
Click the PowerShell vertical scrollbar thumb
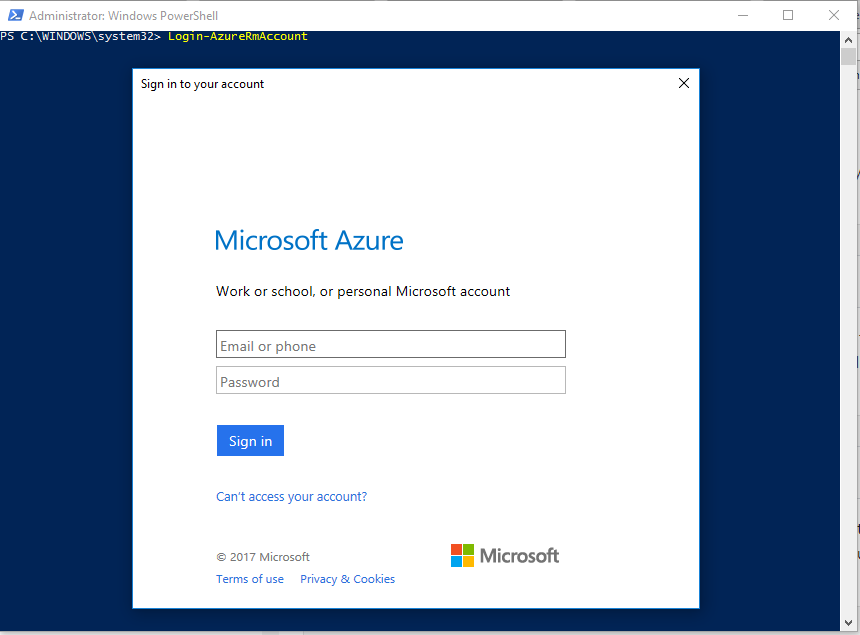(848, 57)
